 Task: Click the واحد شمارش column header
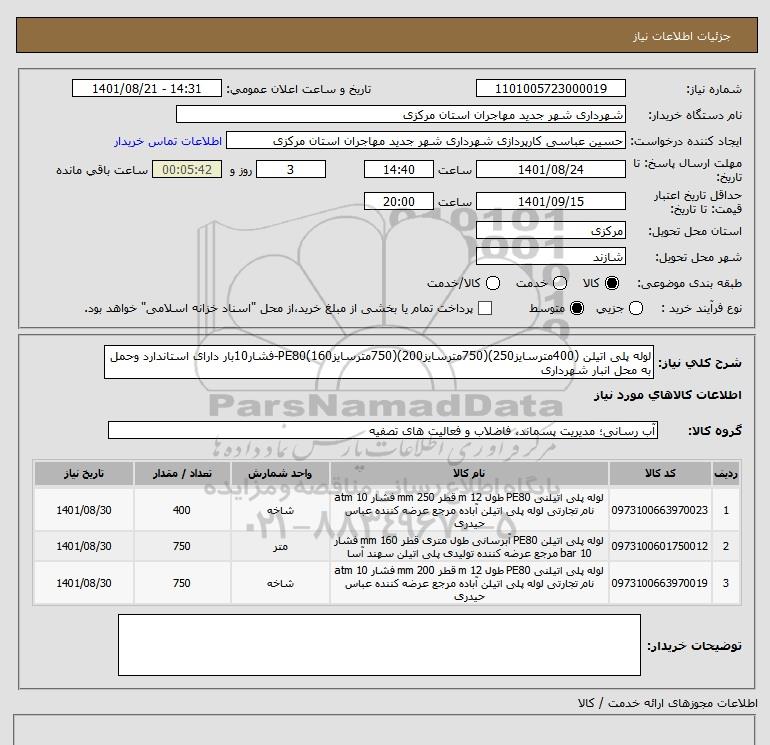[x=280, y=473]
